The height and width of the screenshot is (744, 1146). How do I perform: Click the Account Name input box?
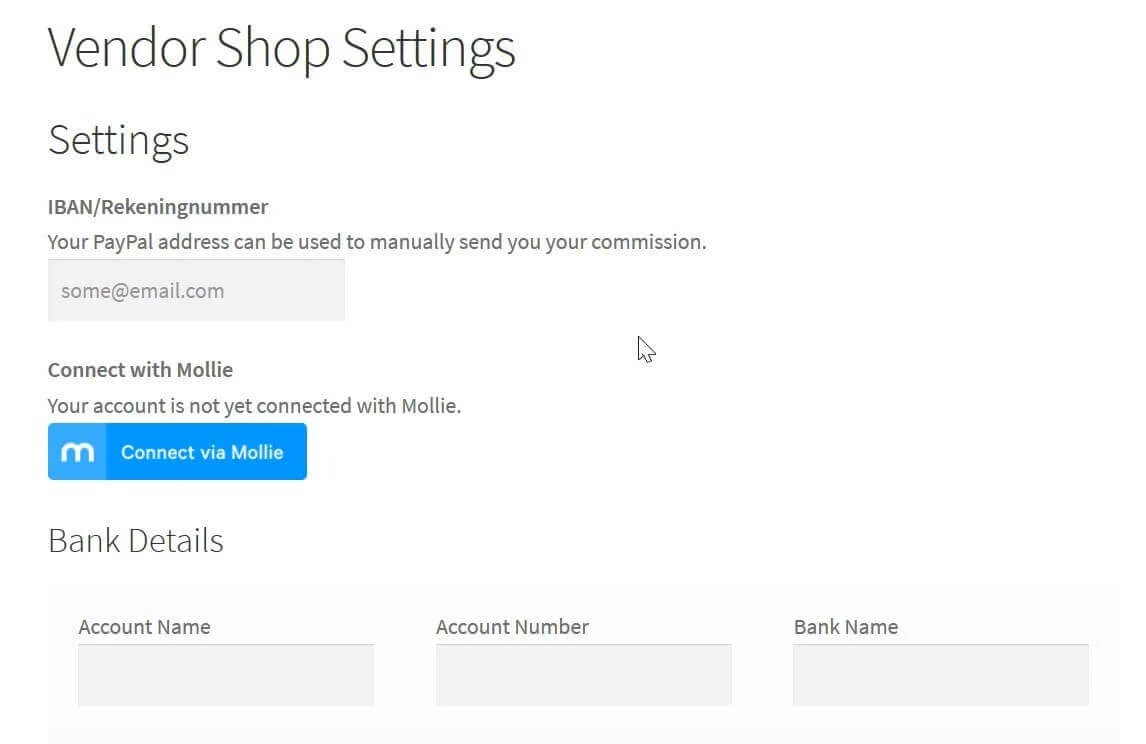coord(225,675)
